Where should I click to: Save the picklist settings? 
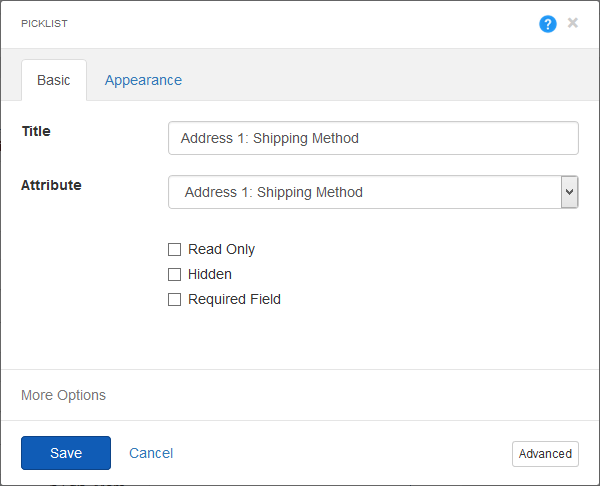[66, 453]
